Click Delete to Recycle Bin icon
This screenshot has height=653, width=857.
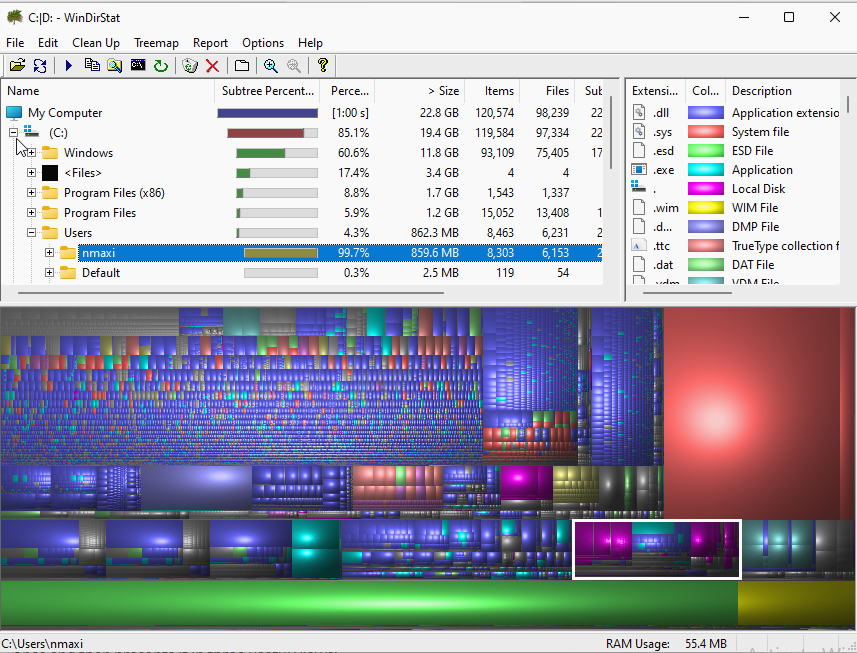(190, 65)
